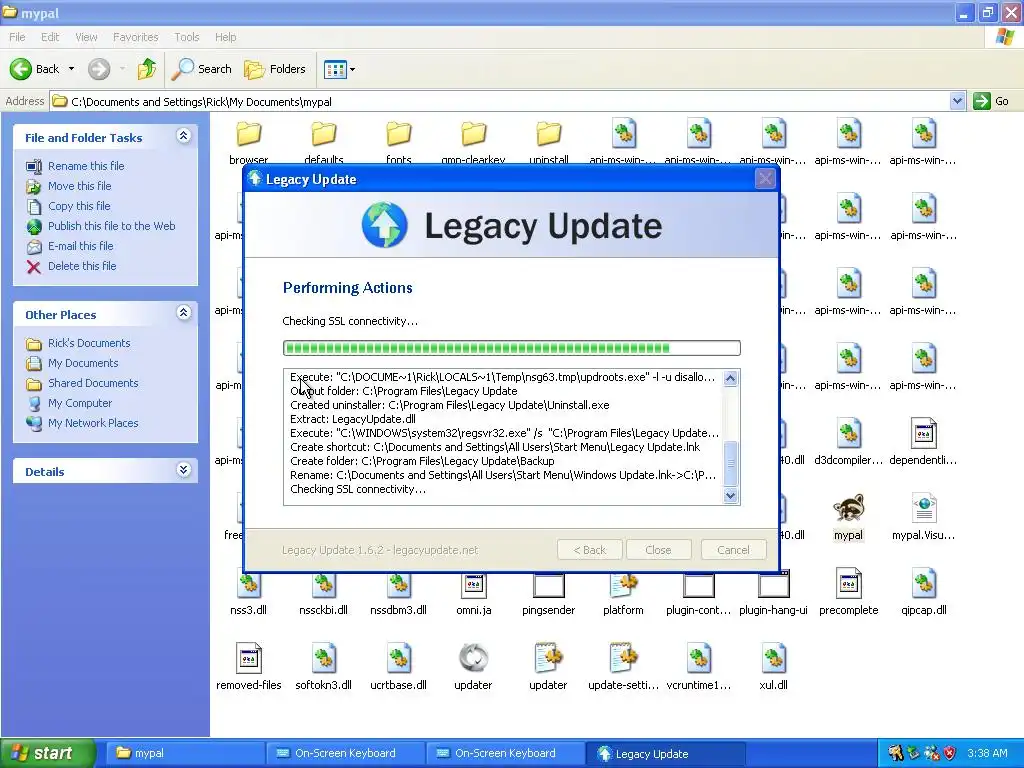Open the Tools menu

pyautogui.click(x=187, y=37)
